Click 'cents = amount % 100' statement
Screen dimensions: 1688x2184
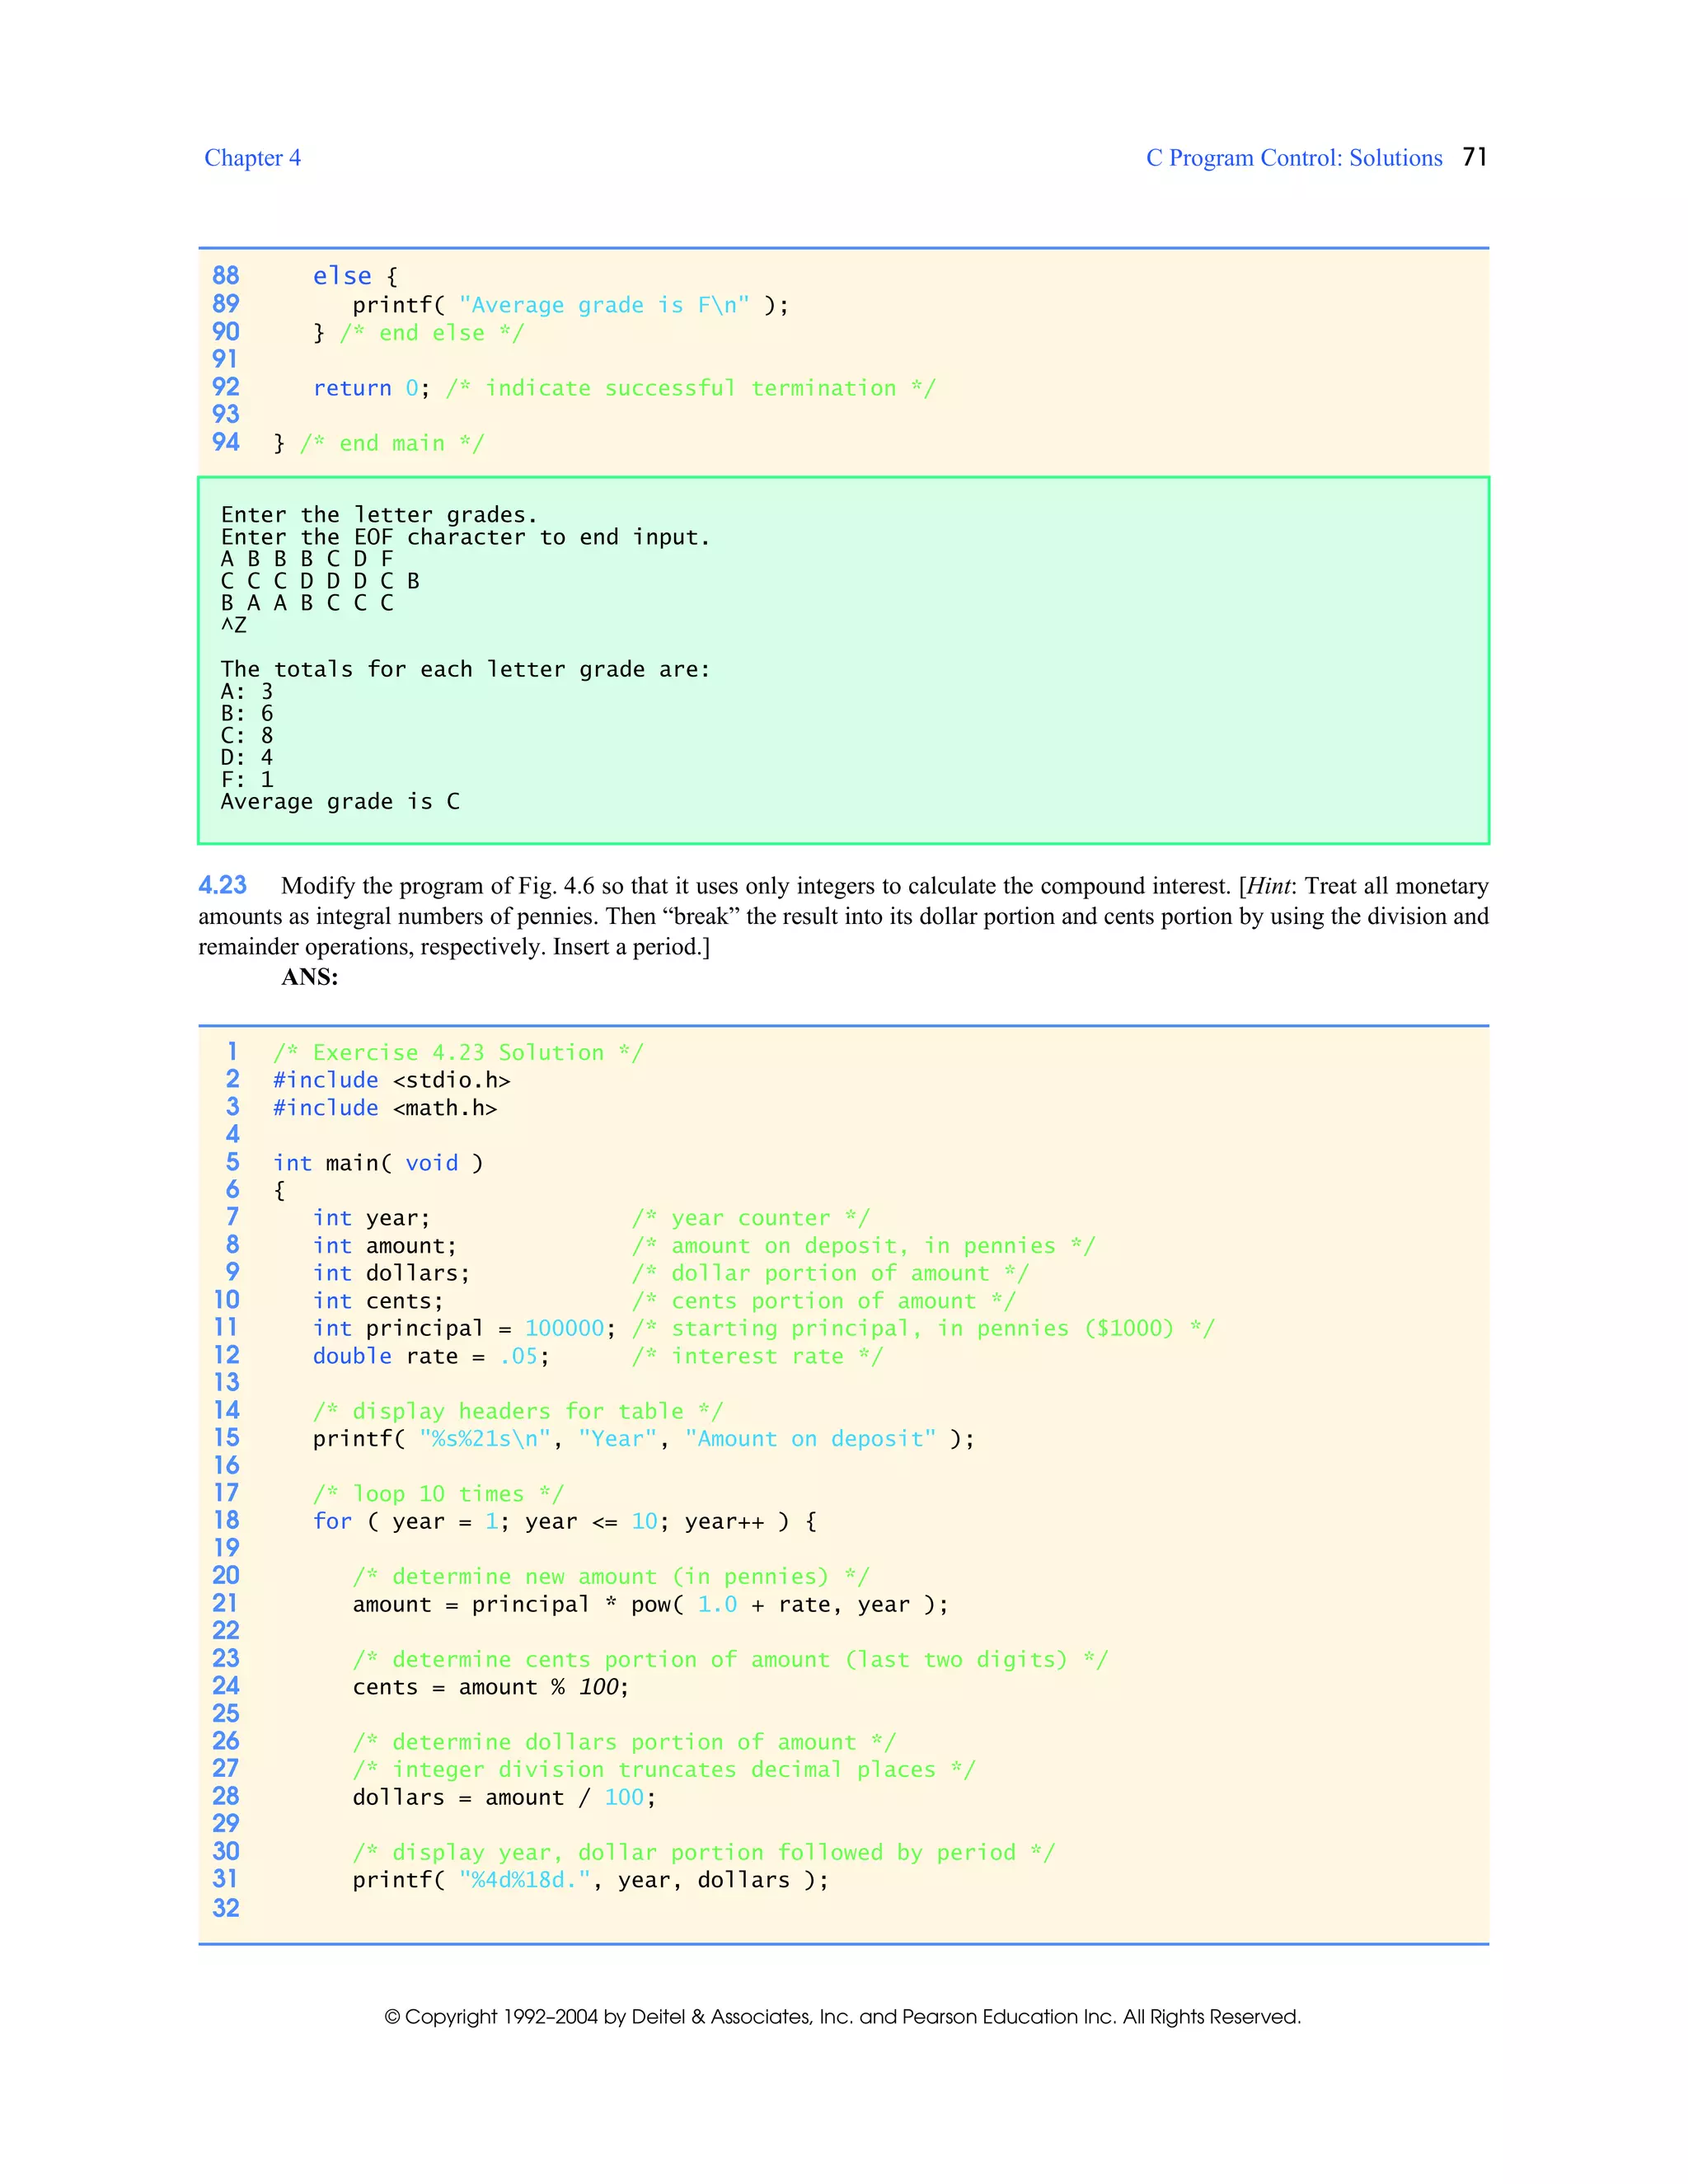click(x=490, y=1687)
